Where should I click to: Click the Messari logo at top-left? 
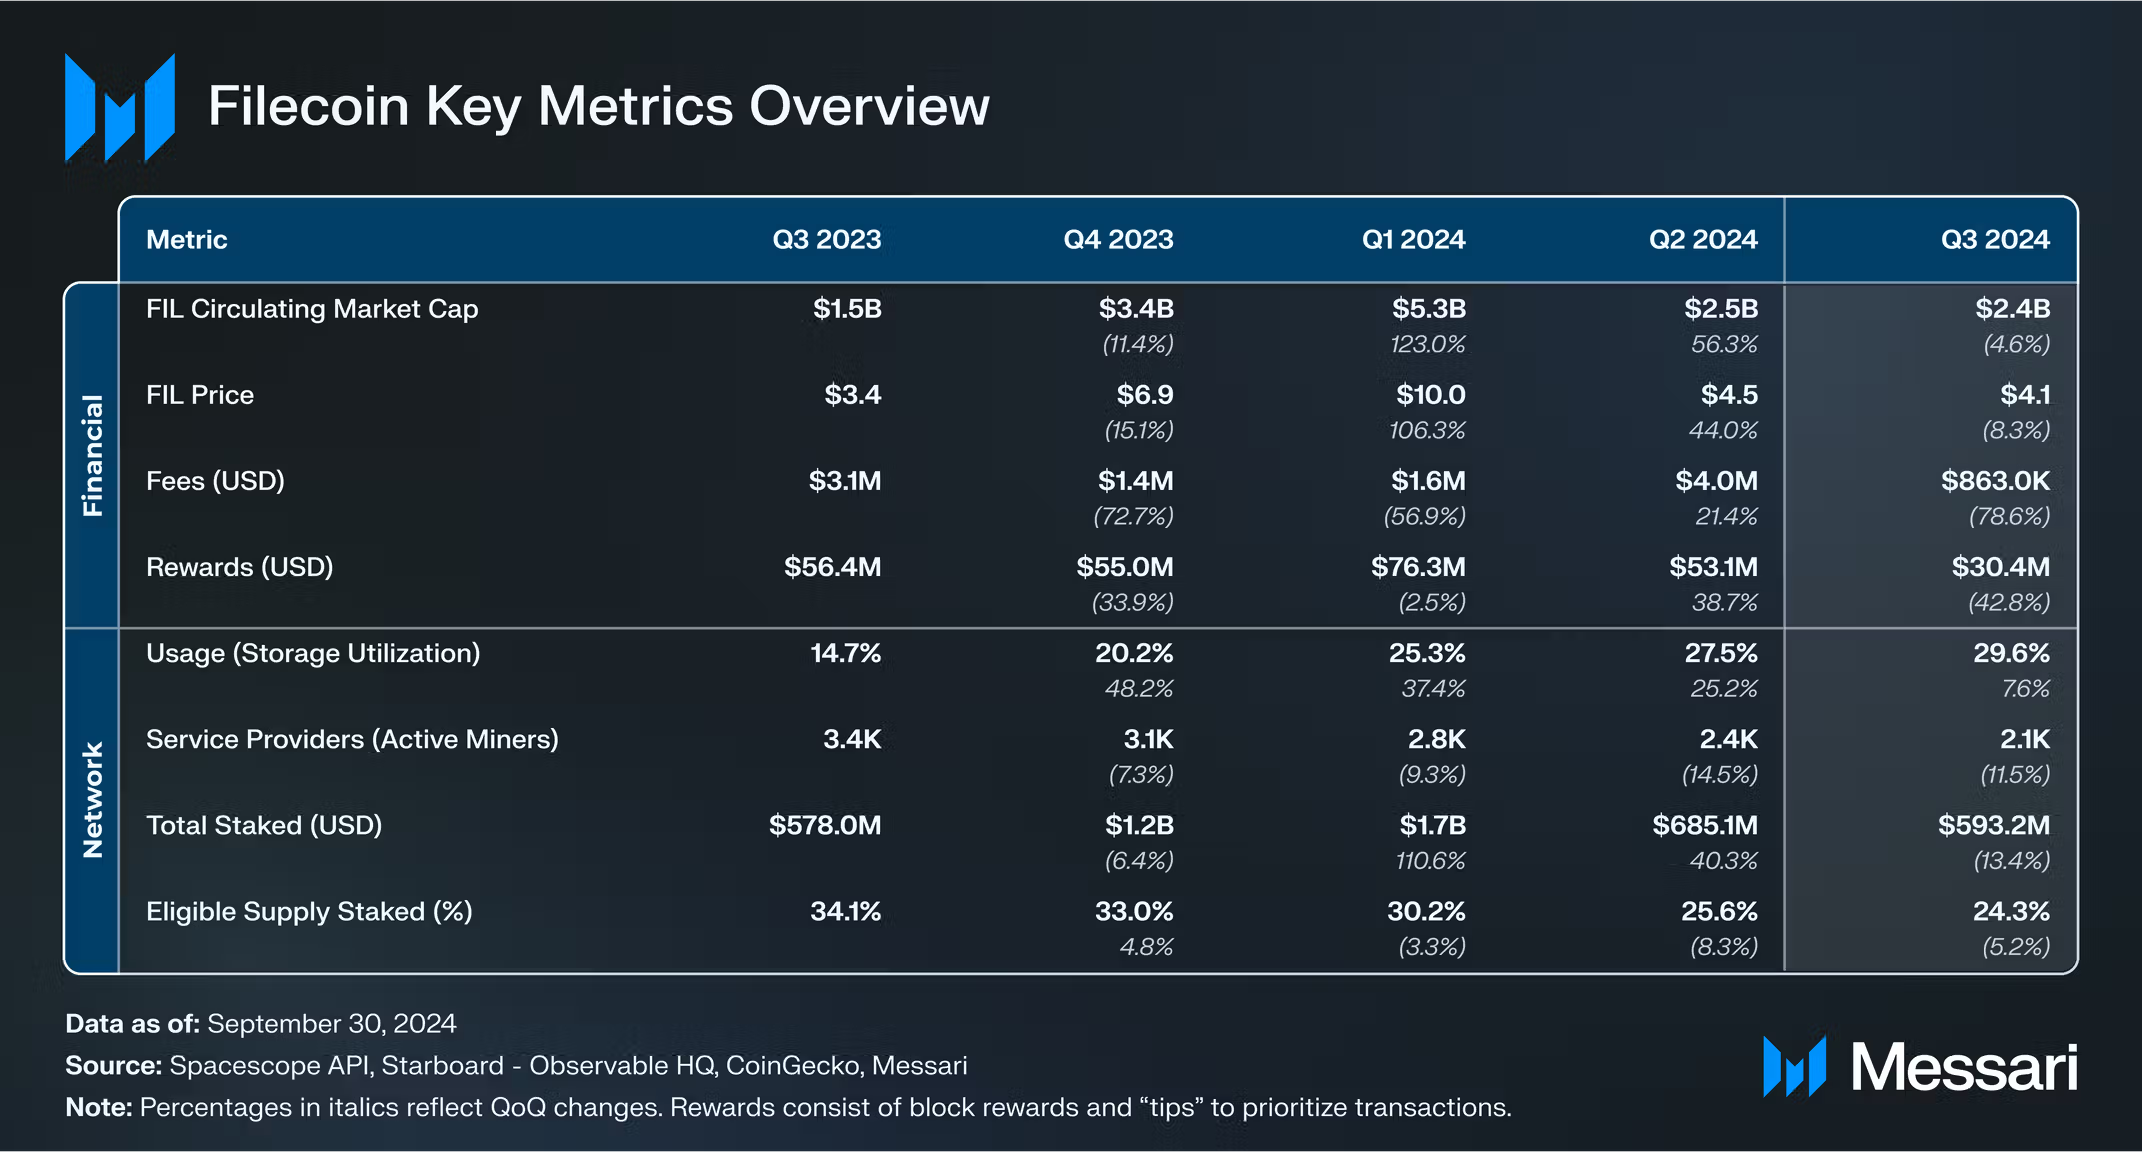pyautogui.click(x=120, y=107)
